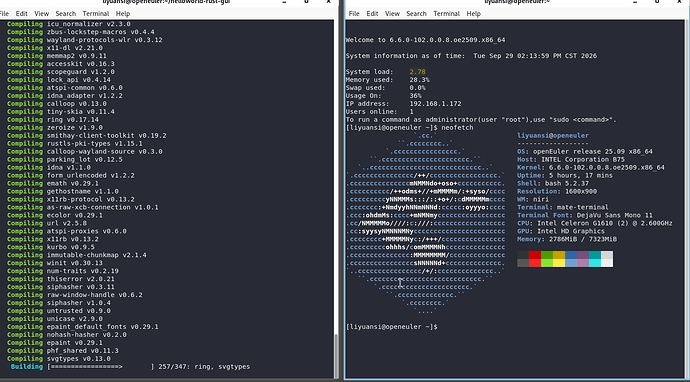The width and height of the screenshot is (690, 382).
Task: Click 'tiny-skia v0.11.4' line
Action: click(x=61, y=112)
